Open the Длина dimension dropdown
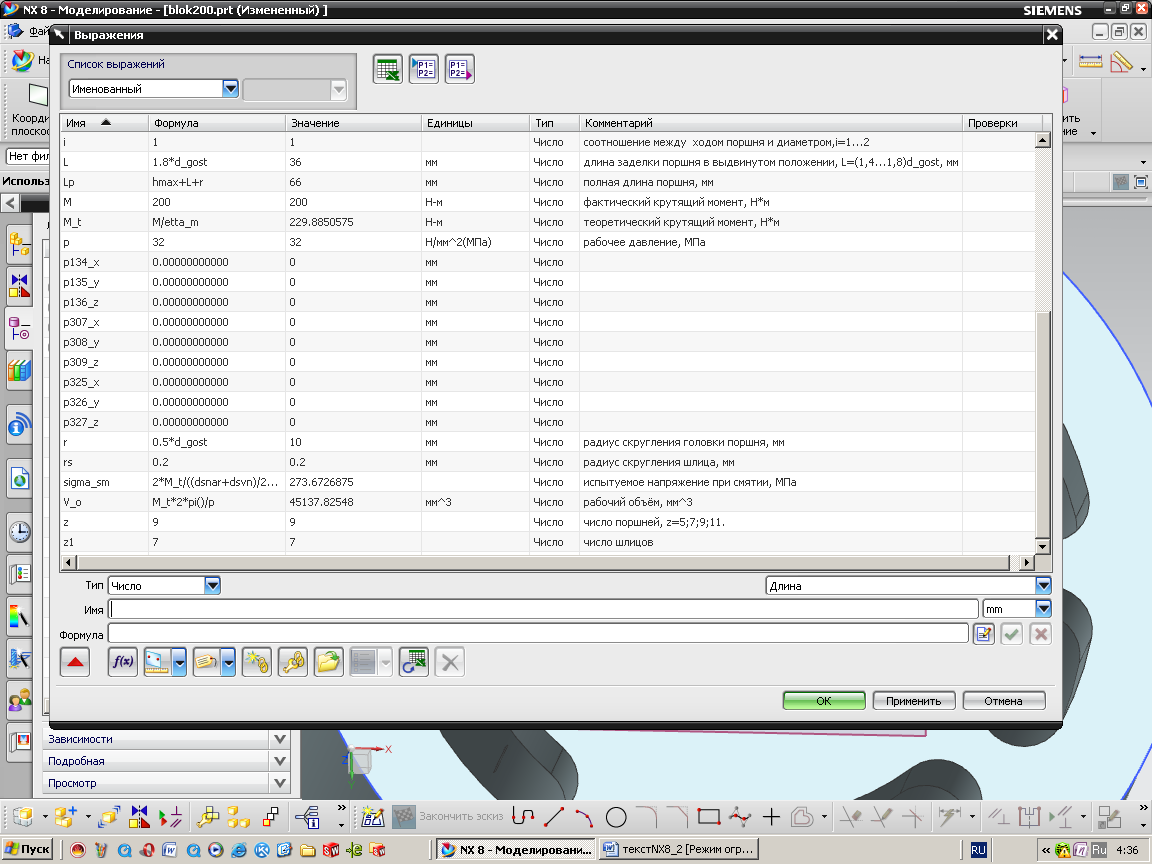The height and width of the screenshot is (864, 1152). [x=1043, y=586]
